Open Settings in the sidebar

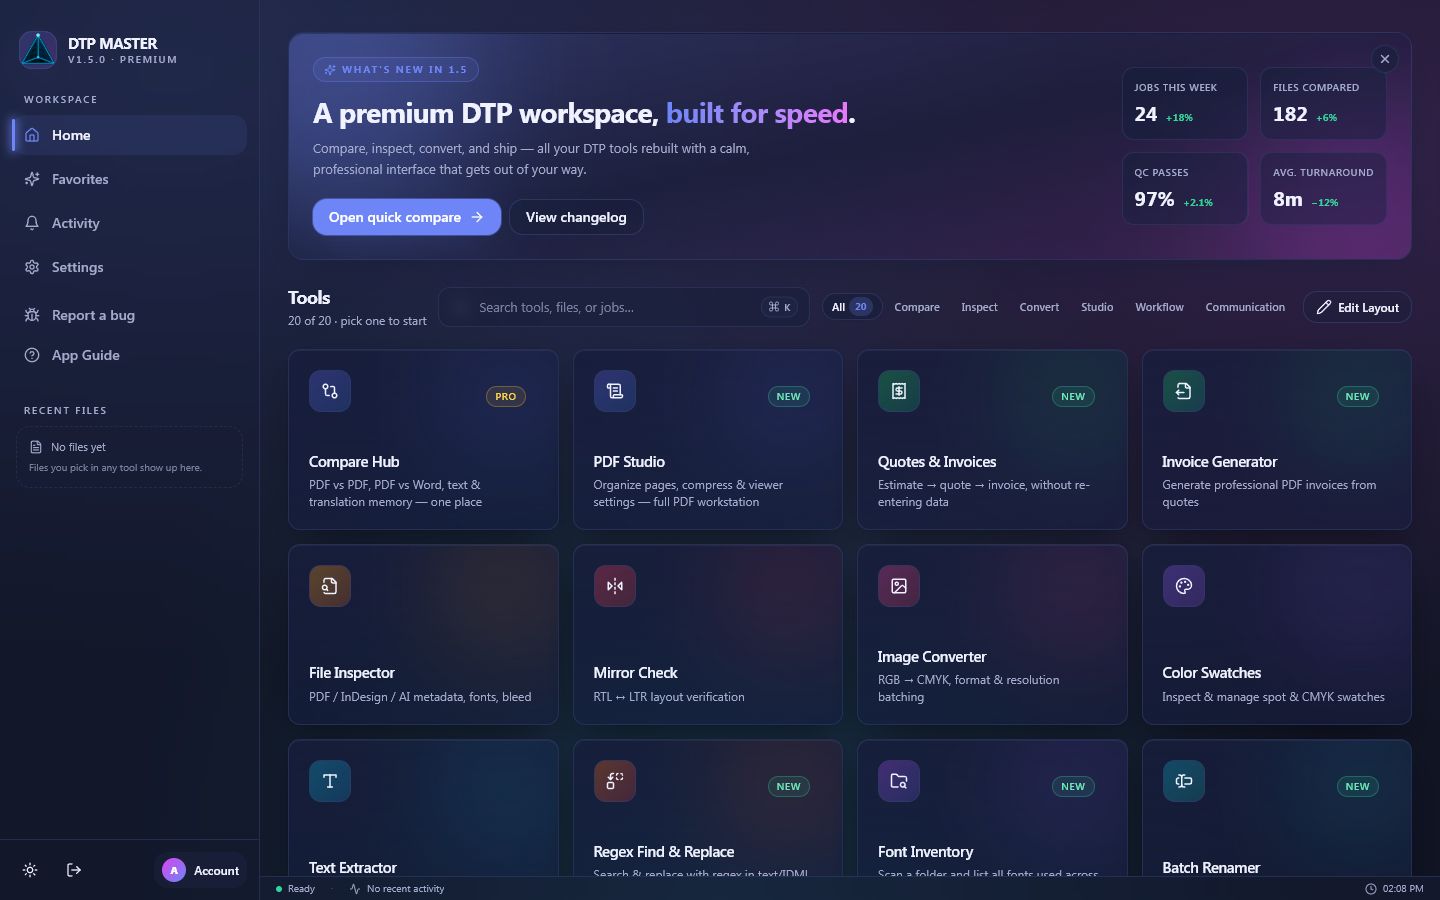(x=129, y=267)
